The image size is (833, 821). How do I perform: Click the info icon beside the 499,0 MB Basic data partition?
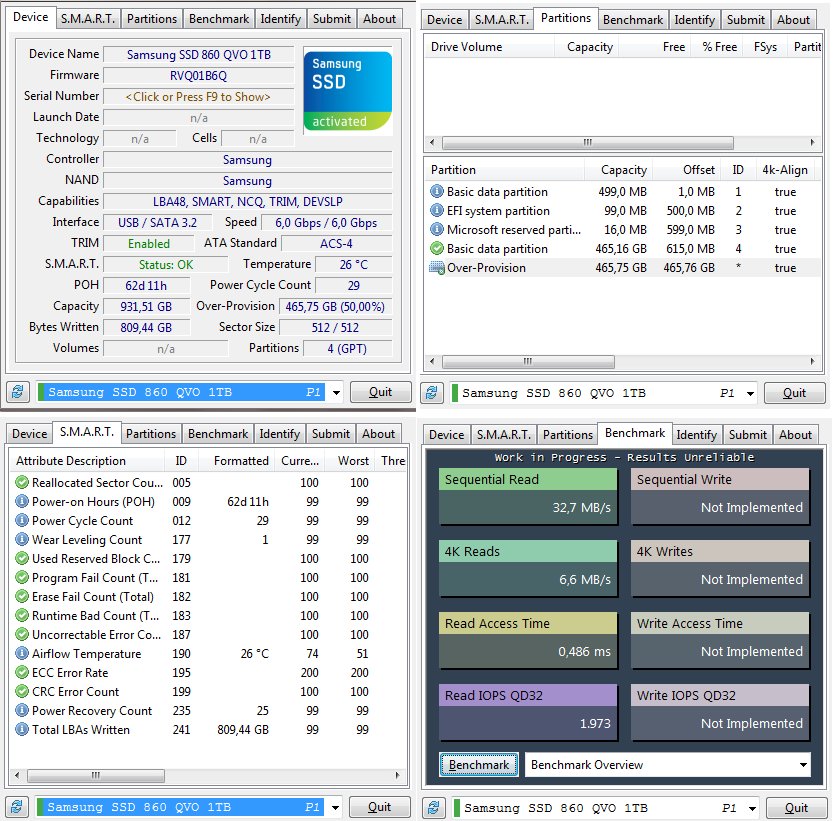[437, 191]
